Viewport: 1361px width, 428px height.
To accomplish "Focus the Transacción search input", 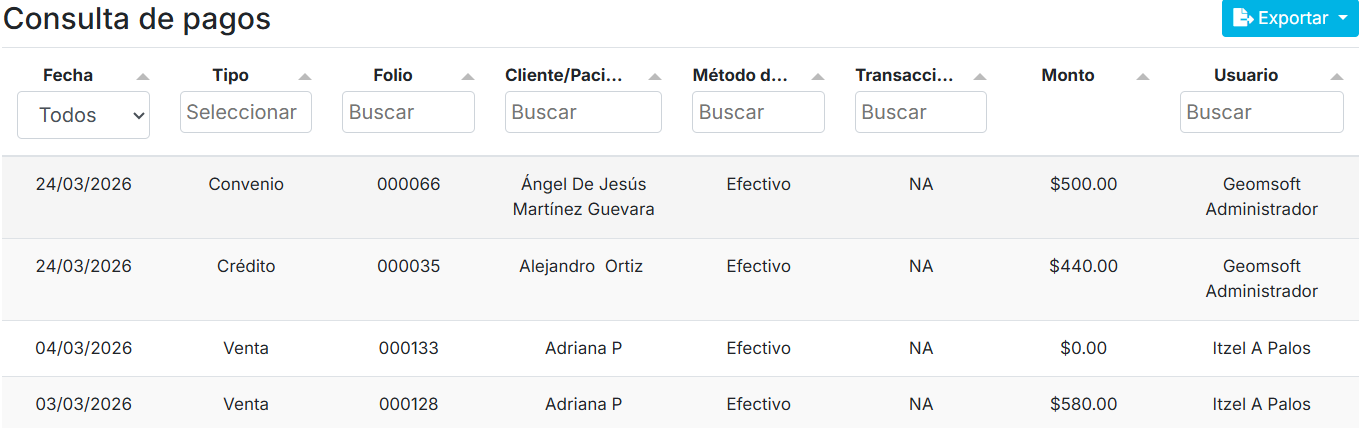I will 920,112.
